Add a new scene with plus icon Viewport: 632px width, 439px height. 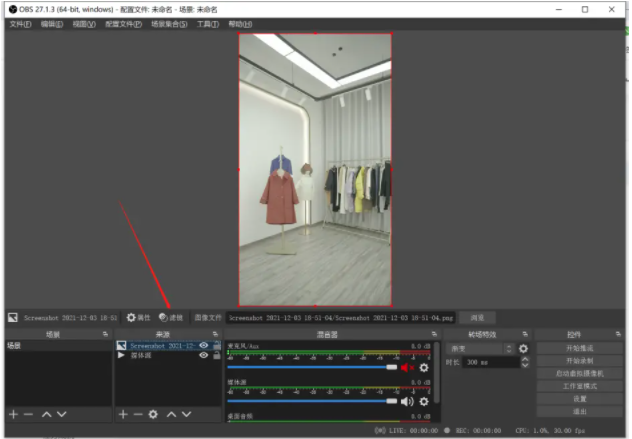coord(13,414)
